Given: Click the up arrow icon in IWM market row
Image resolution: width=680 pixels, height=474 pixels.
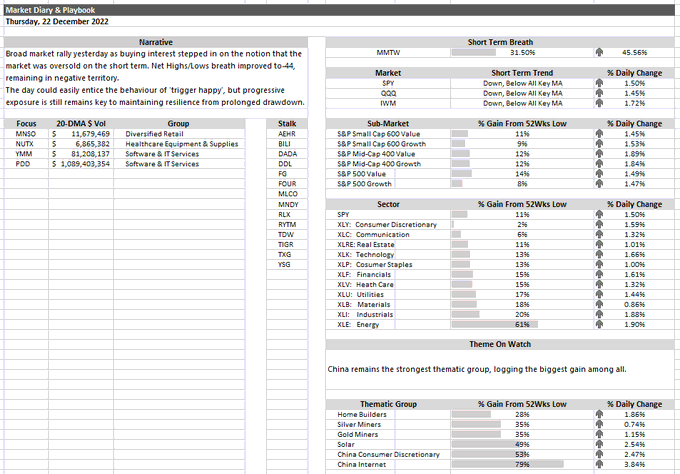Looking at the screenshot, I should (599, 103).
